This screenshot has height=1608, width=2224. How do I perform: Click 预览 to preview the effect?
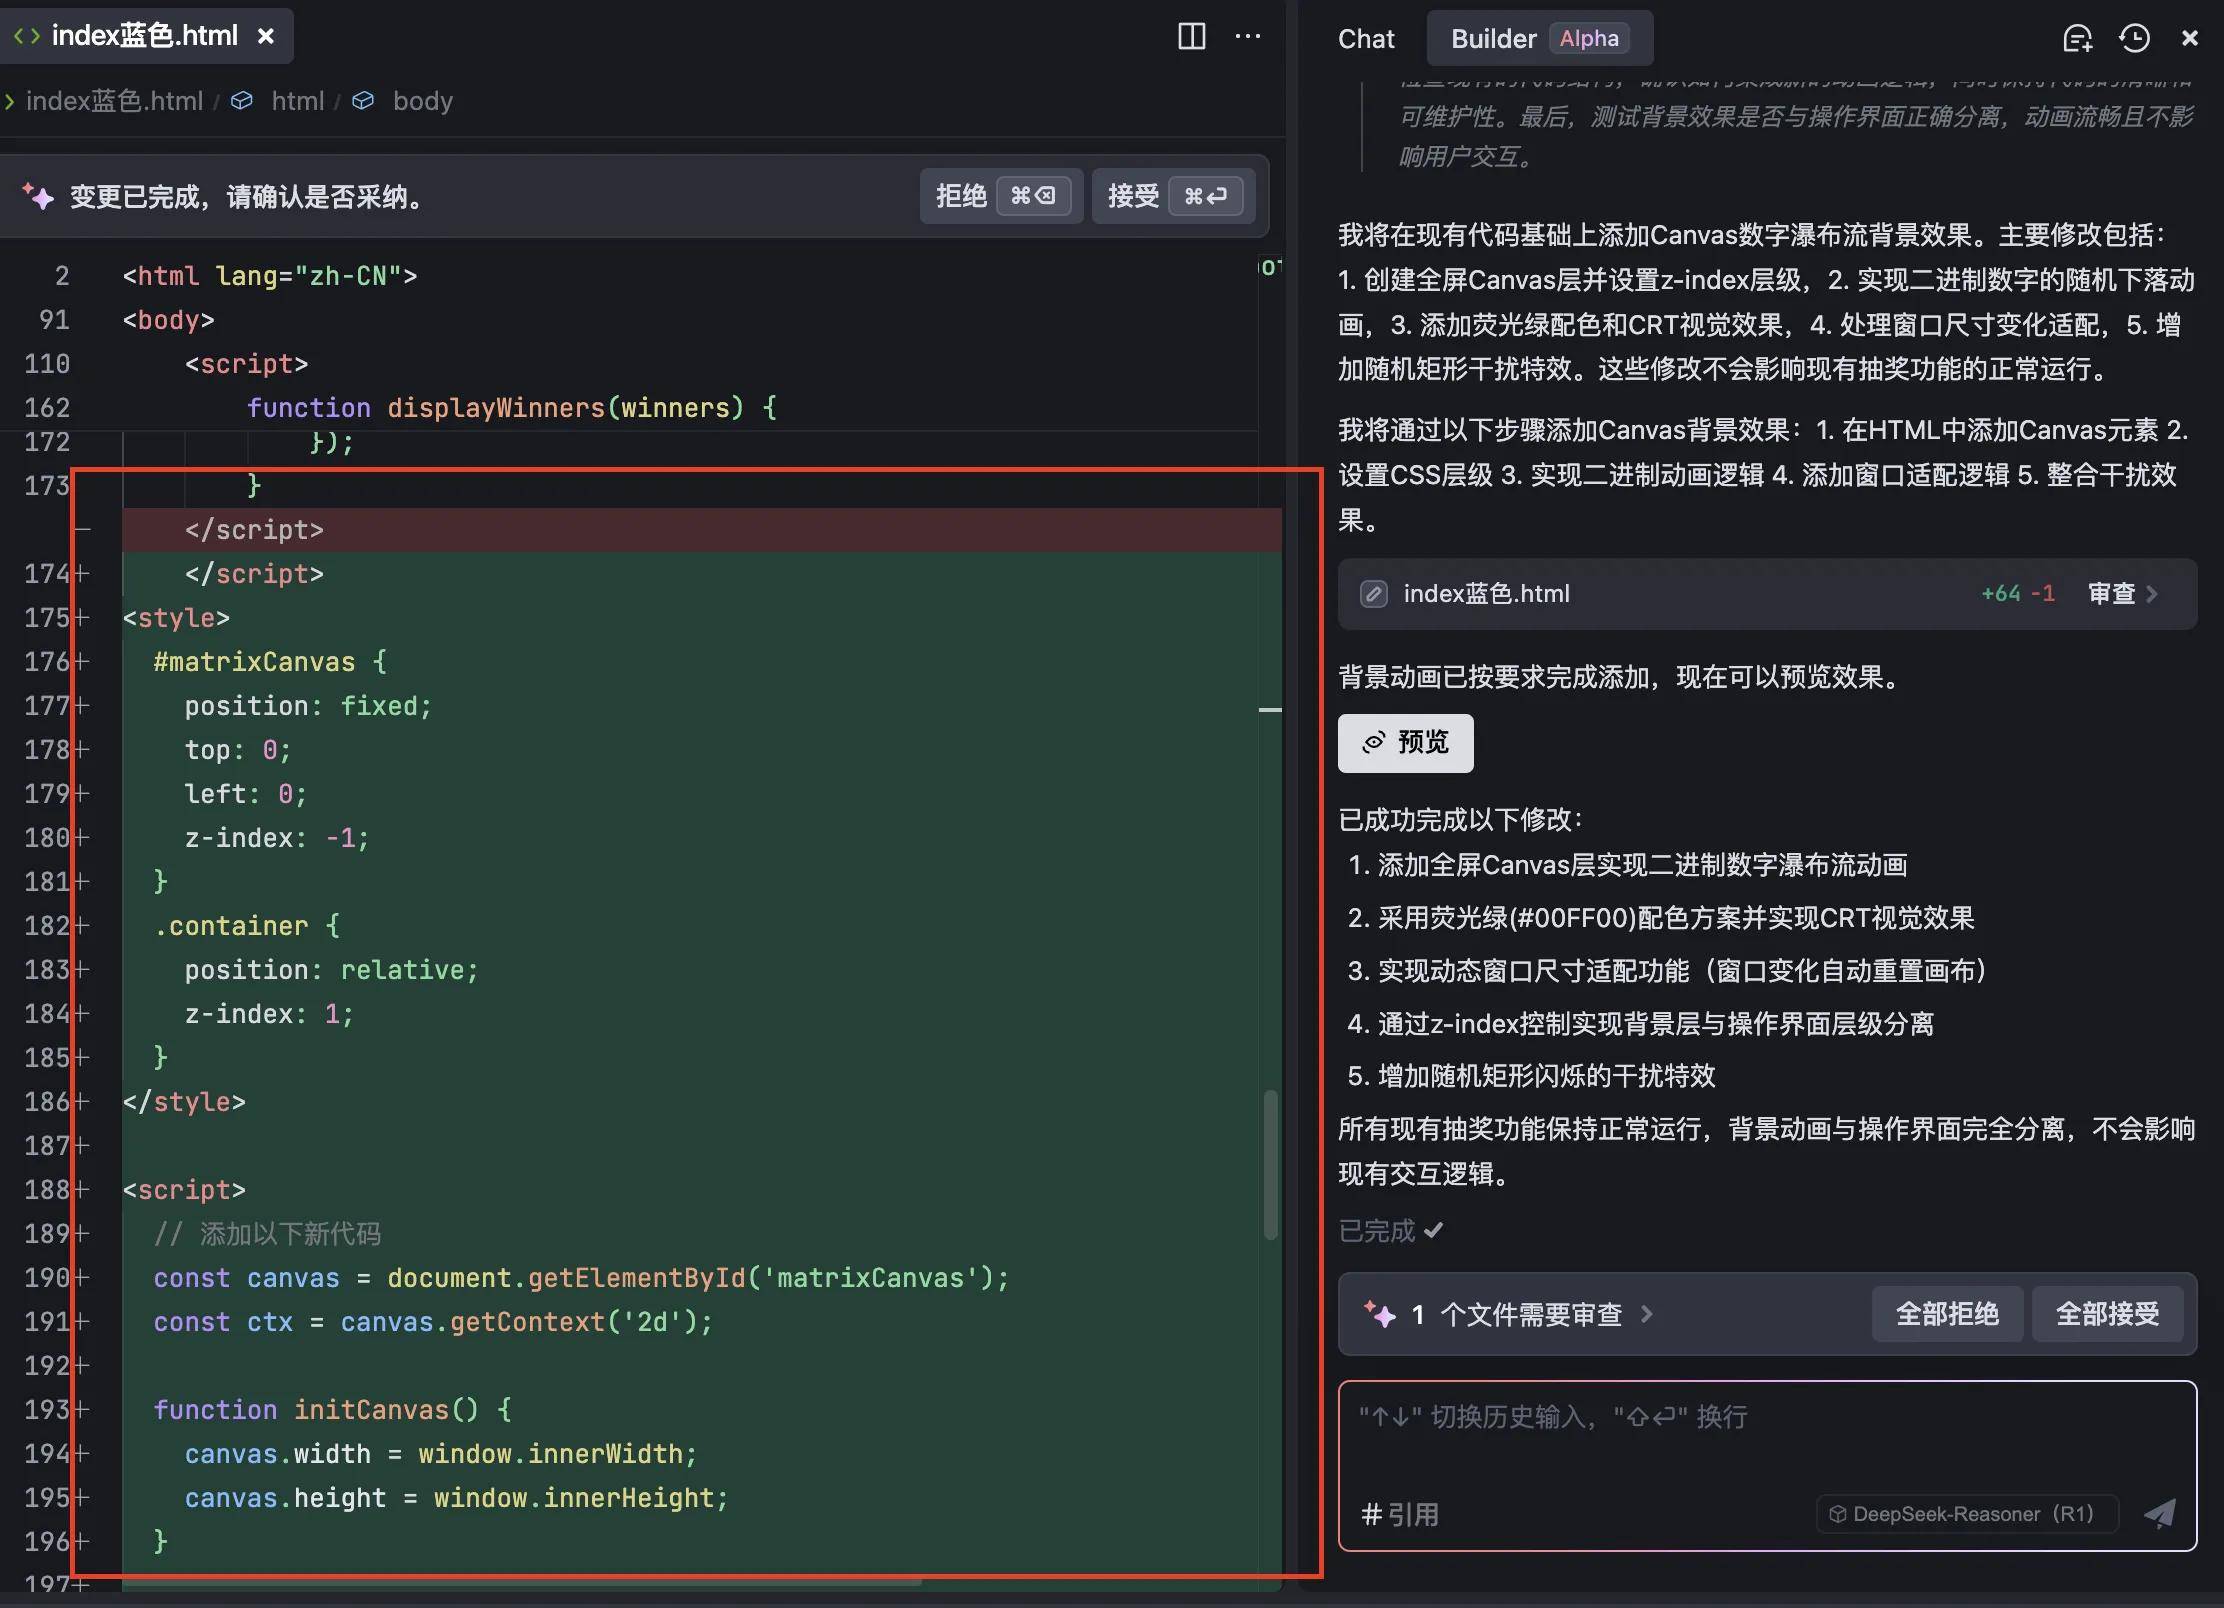(x=1404, y=743)
